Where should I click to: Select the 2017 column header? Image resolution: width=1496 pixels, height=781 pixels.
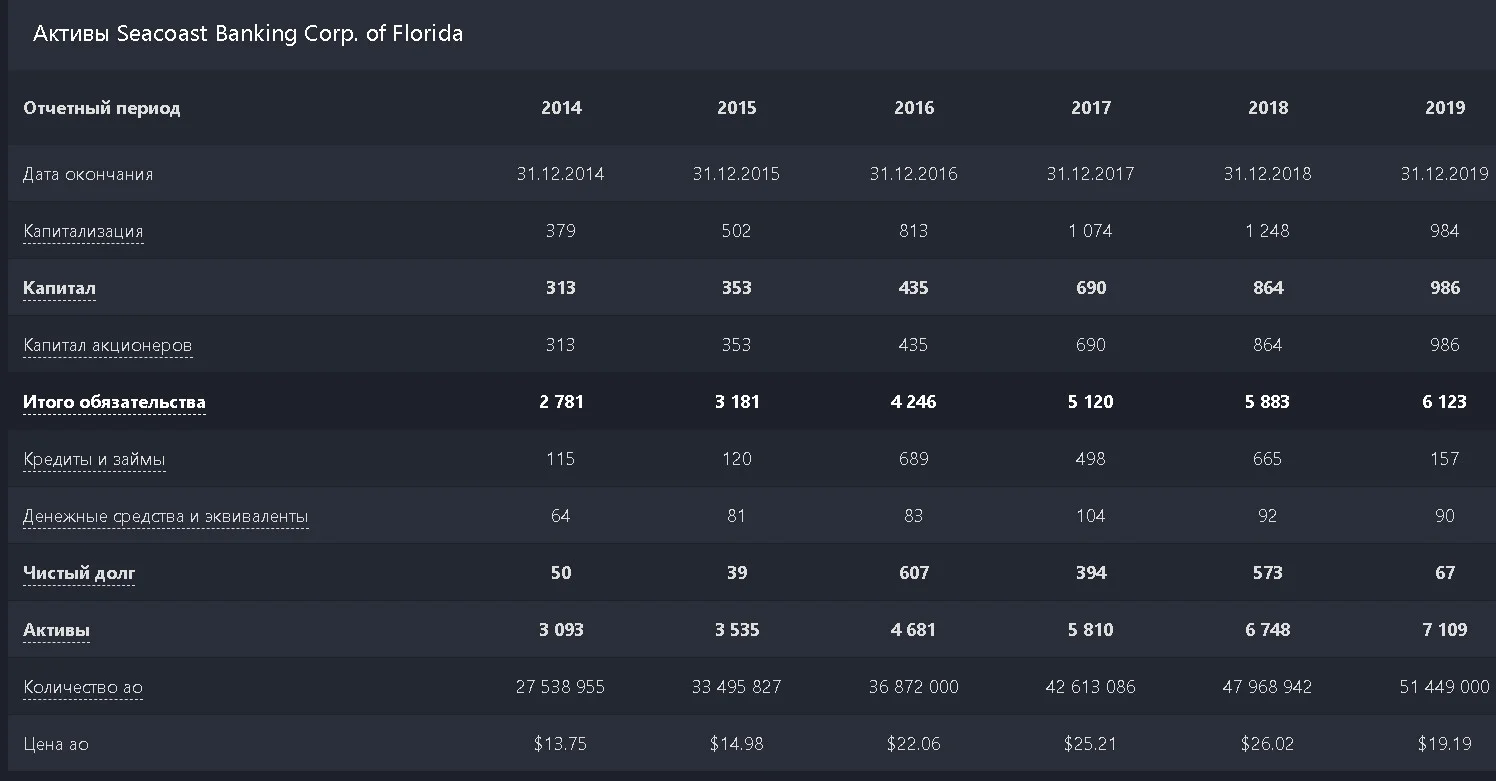click(1091, 108)
